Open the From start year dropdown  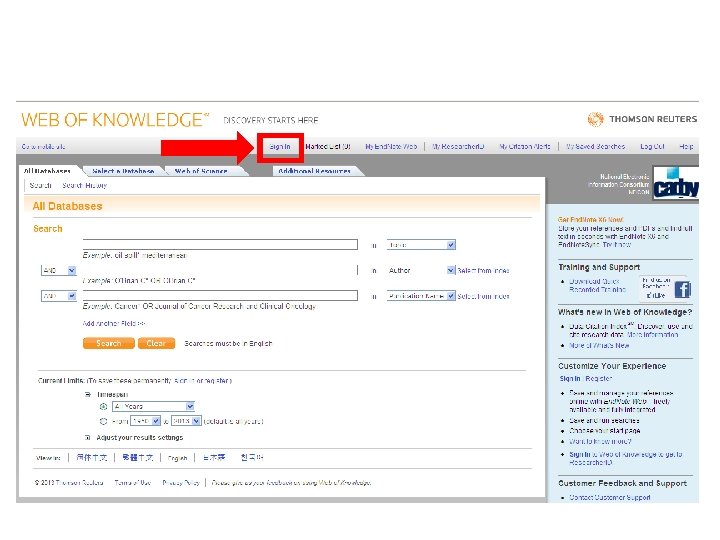pos(146,421)
